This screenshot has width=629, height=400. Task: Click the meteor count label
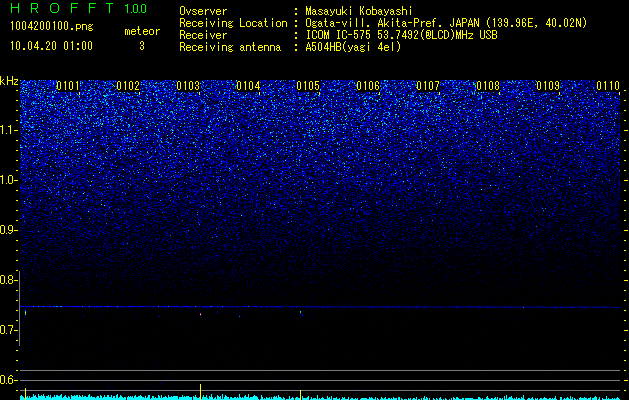(x=142, y=31)
